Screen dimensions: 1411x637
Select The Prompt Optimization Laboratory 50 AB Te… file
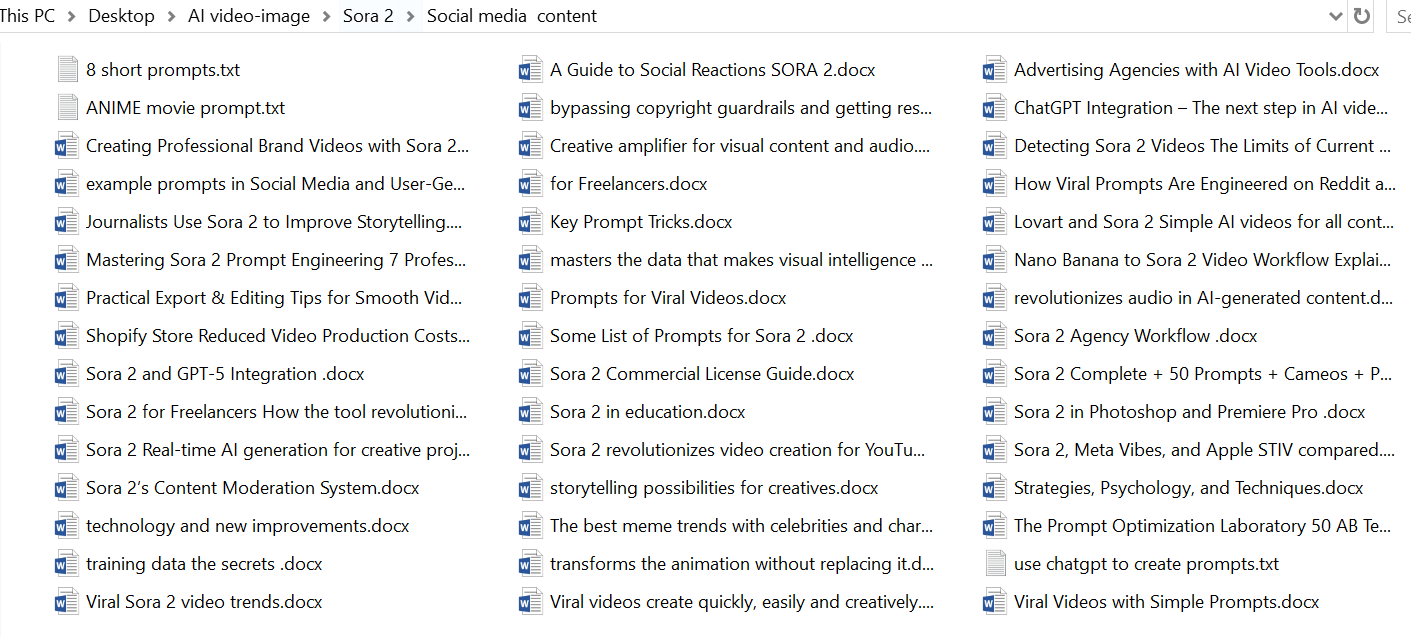1202,526
